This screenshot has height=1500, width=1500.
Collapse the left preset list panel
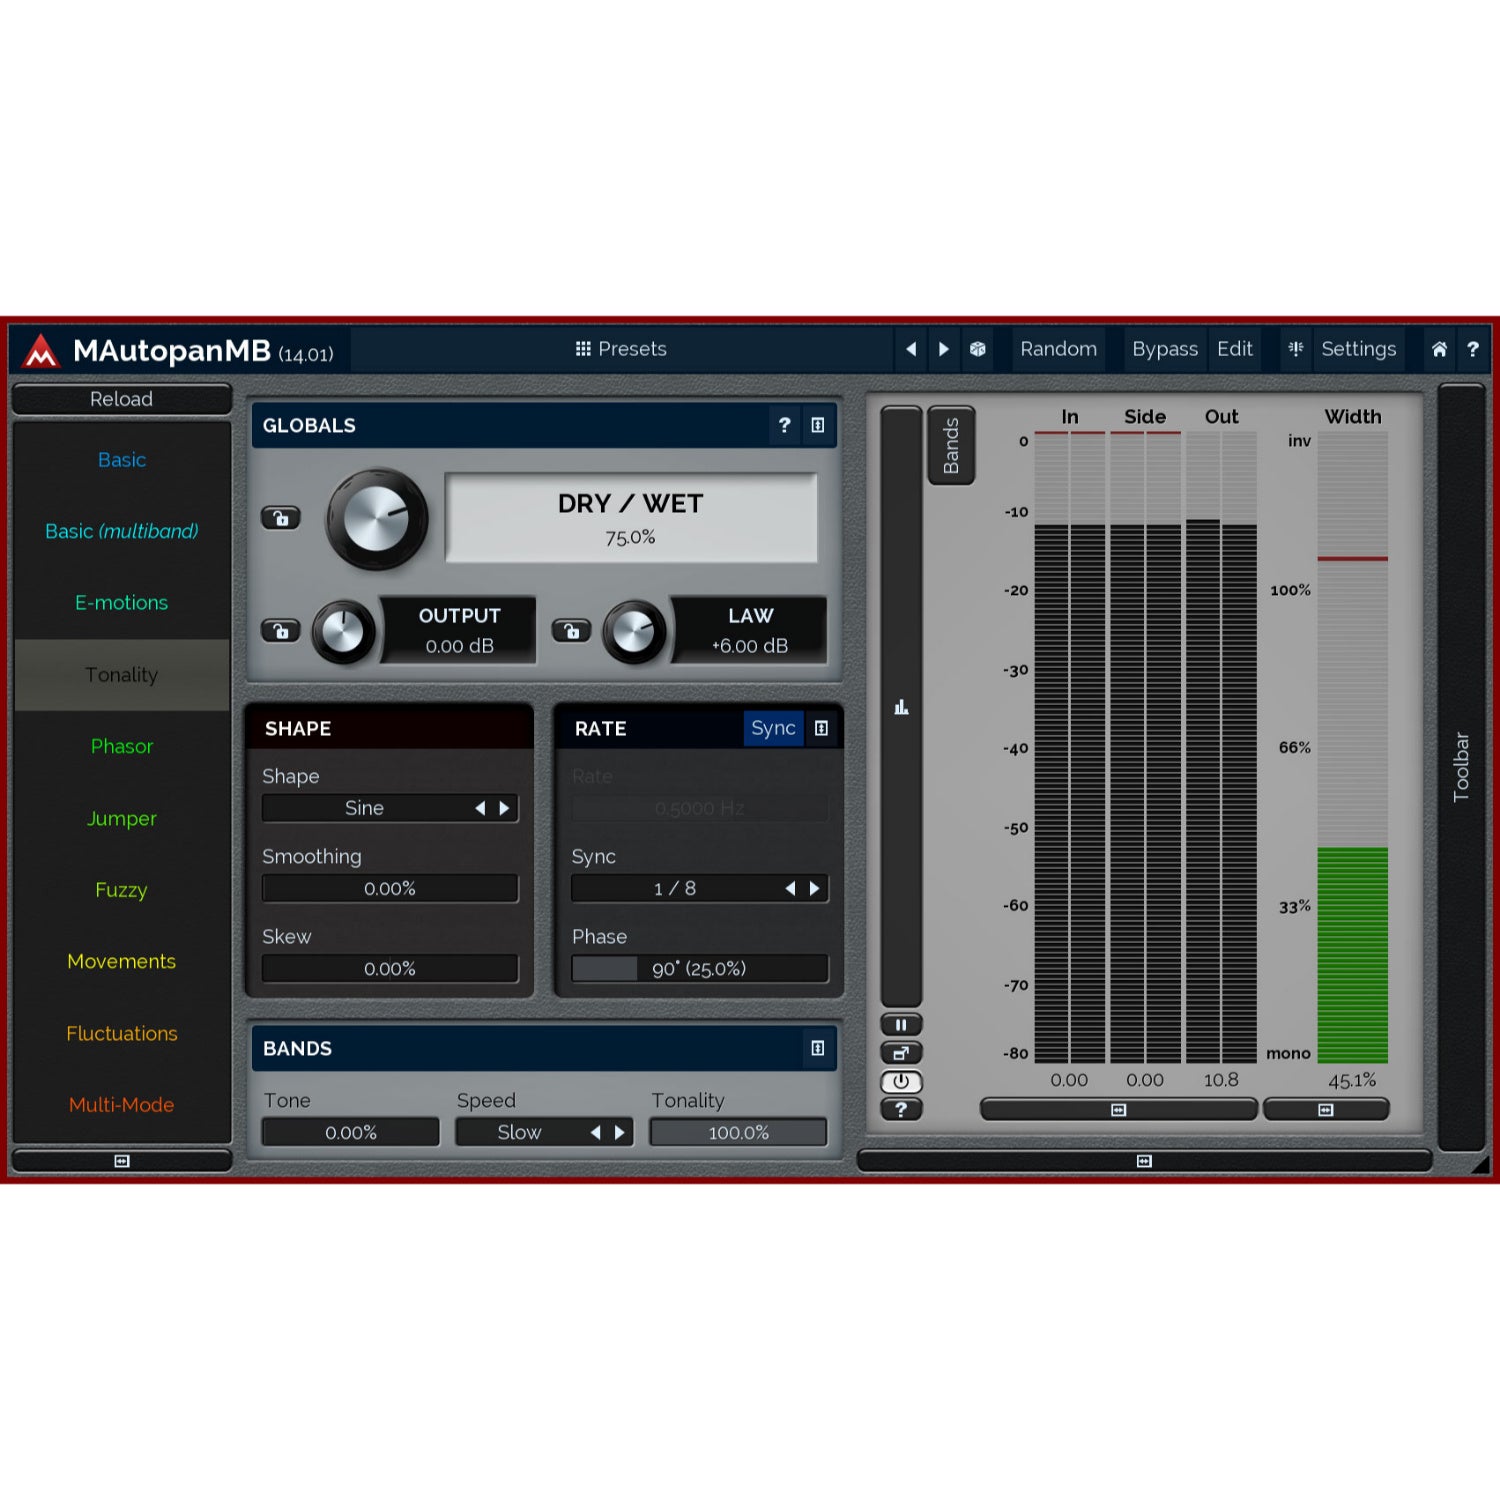pos(122,1161)
